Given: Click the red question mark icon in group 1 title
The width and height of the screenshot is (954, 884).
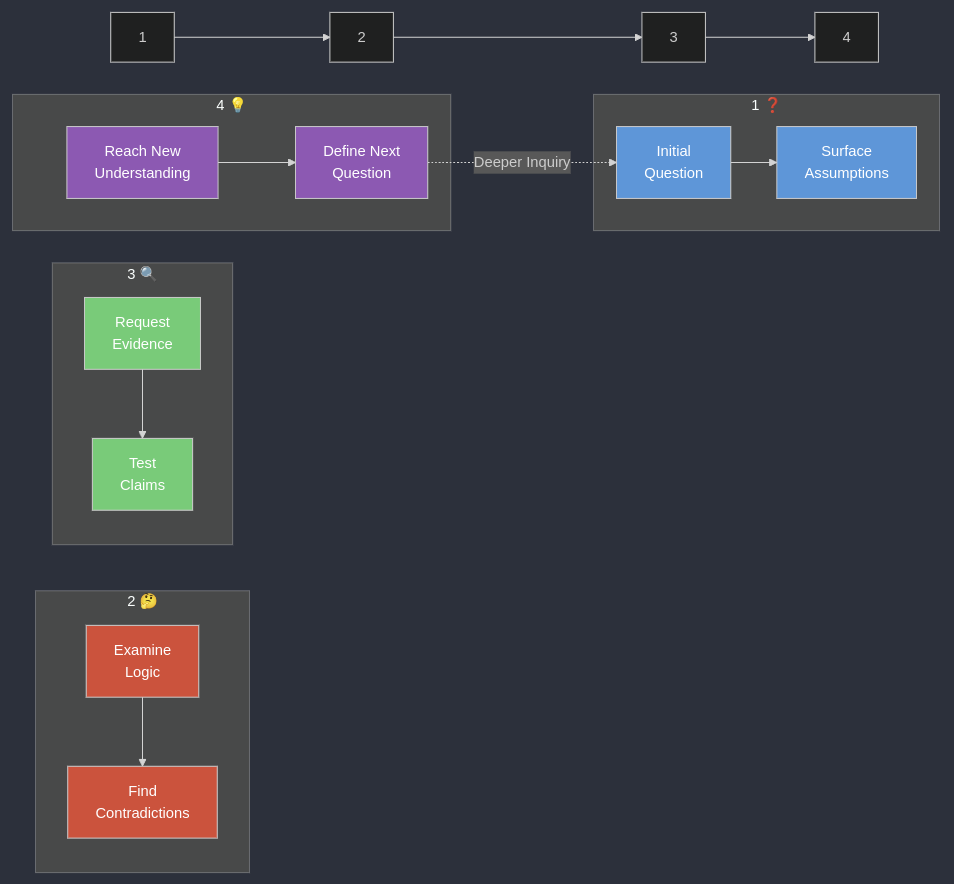Looking at the screenshot, I should 772,105.
